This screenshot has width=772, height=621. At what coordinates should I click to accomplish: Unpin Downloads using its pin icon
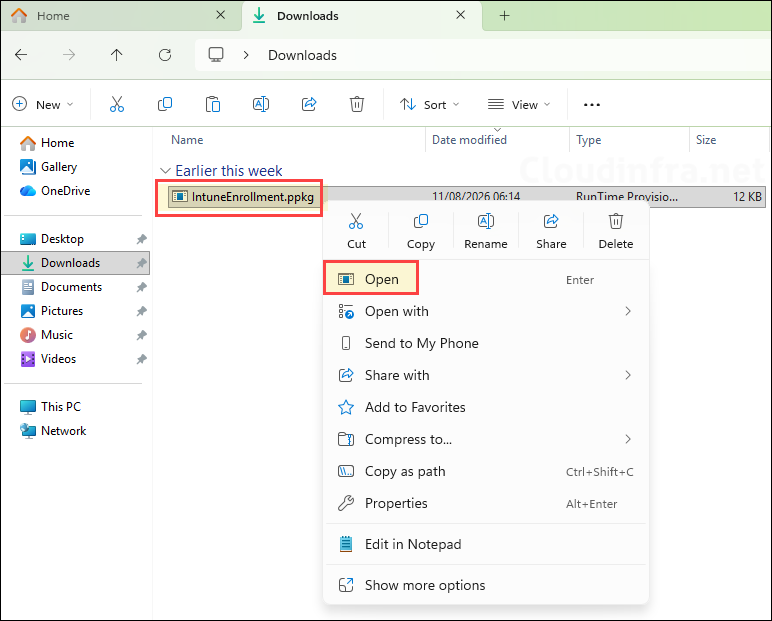142,263
